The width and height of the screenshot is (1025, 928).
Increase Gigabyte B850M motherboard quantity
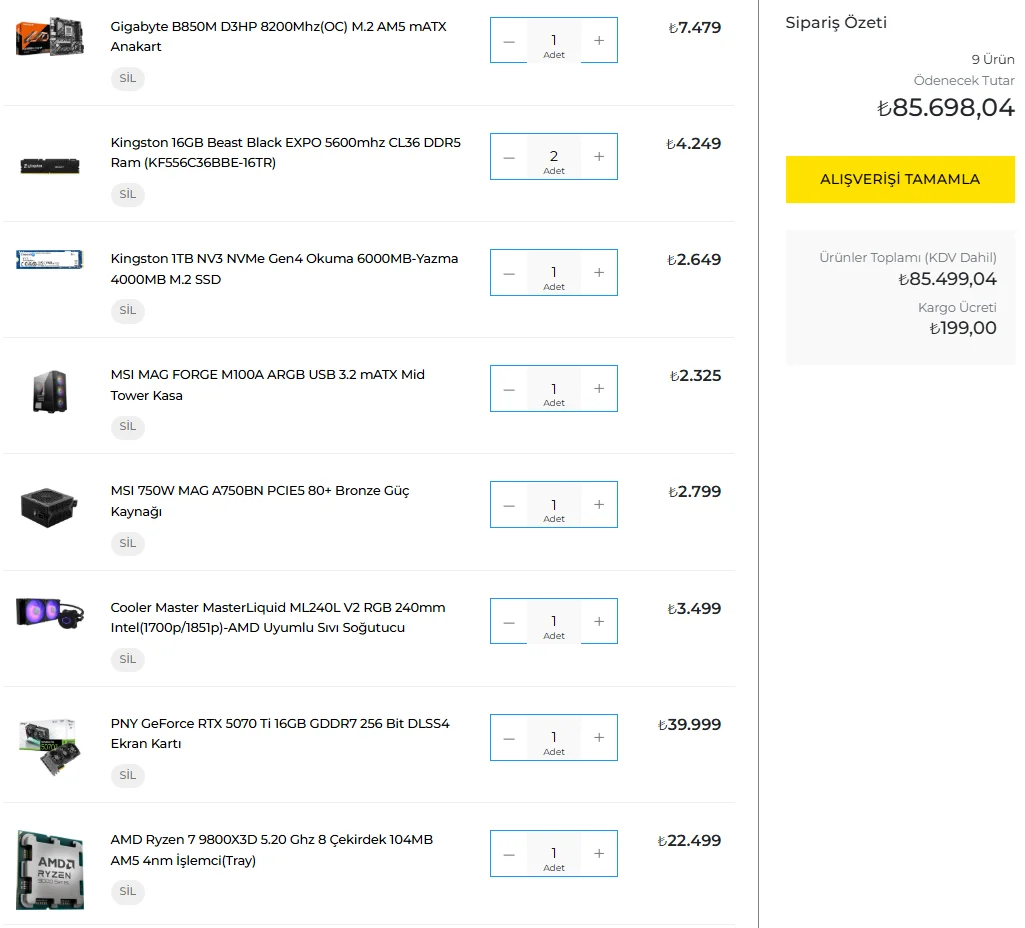click(x=599, y=41)
